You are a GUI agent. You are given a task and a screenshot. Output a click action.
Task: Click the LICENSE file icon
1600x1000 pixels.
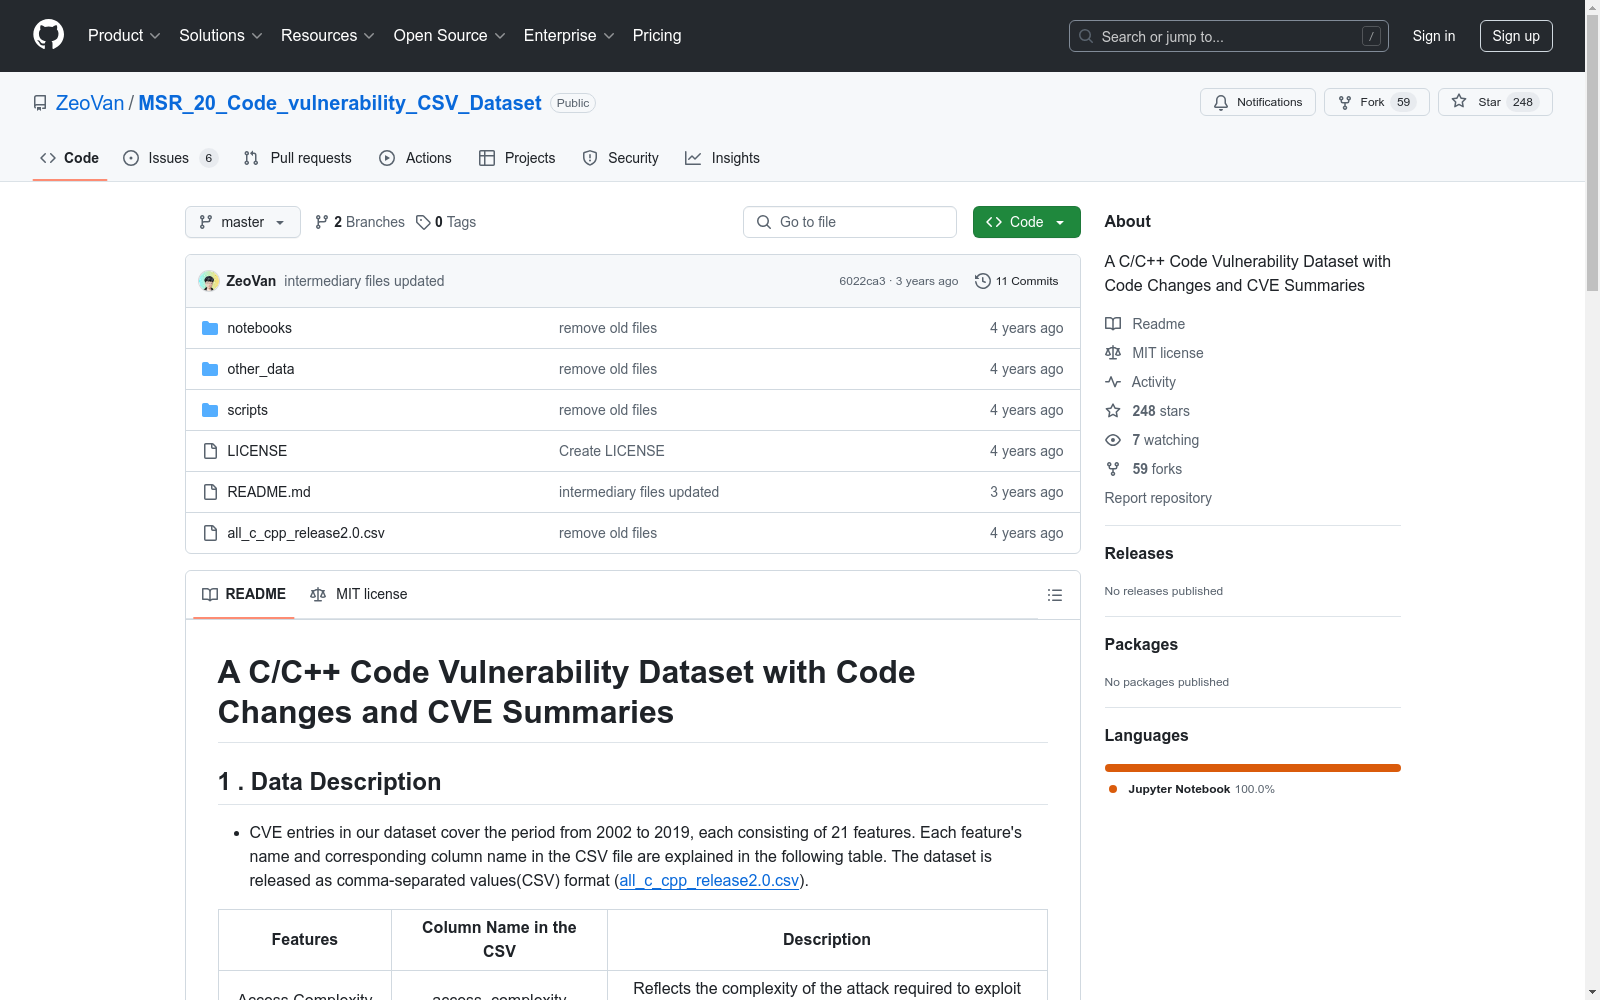210,451
